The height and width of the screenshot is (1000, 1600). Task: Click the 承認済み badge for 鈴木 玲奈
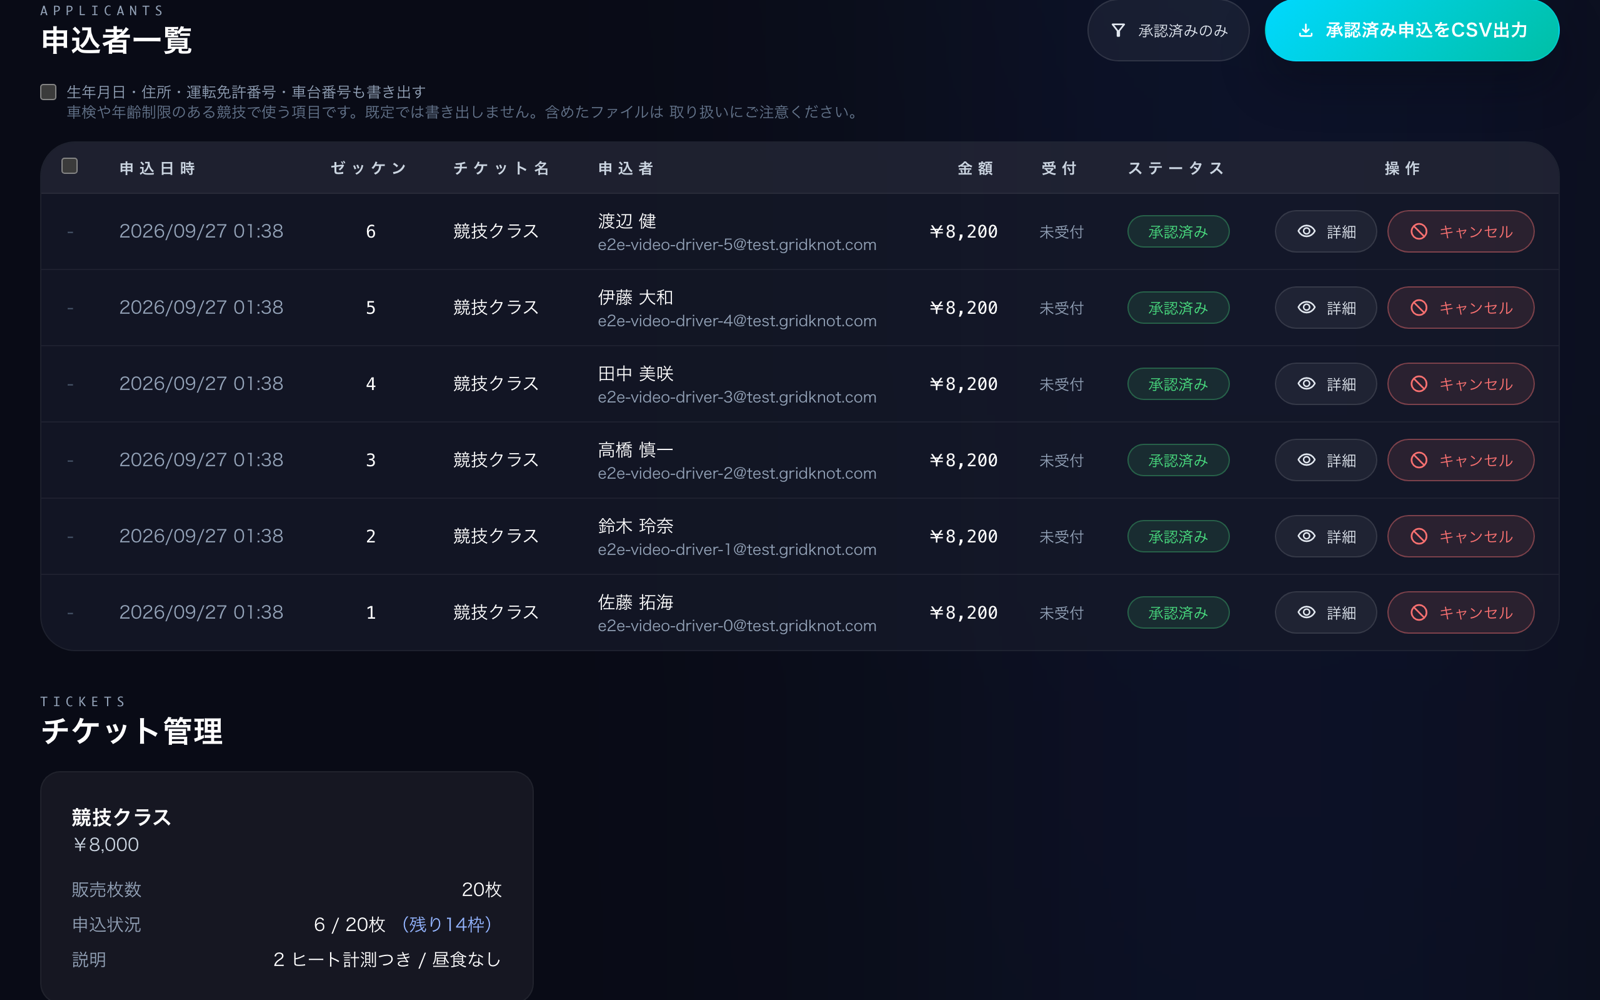[1178, 536]
